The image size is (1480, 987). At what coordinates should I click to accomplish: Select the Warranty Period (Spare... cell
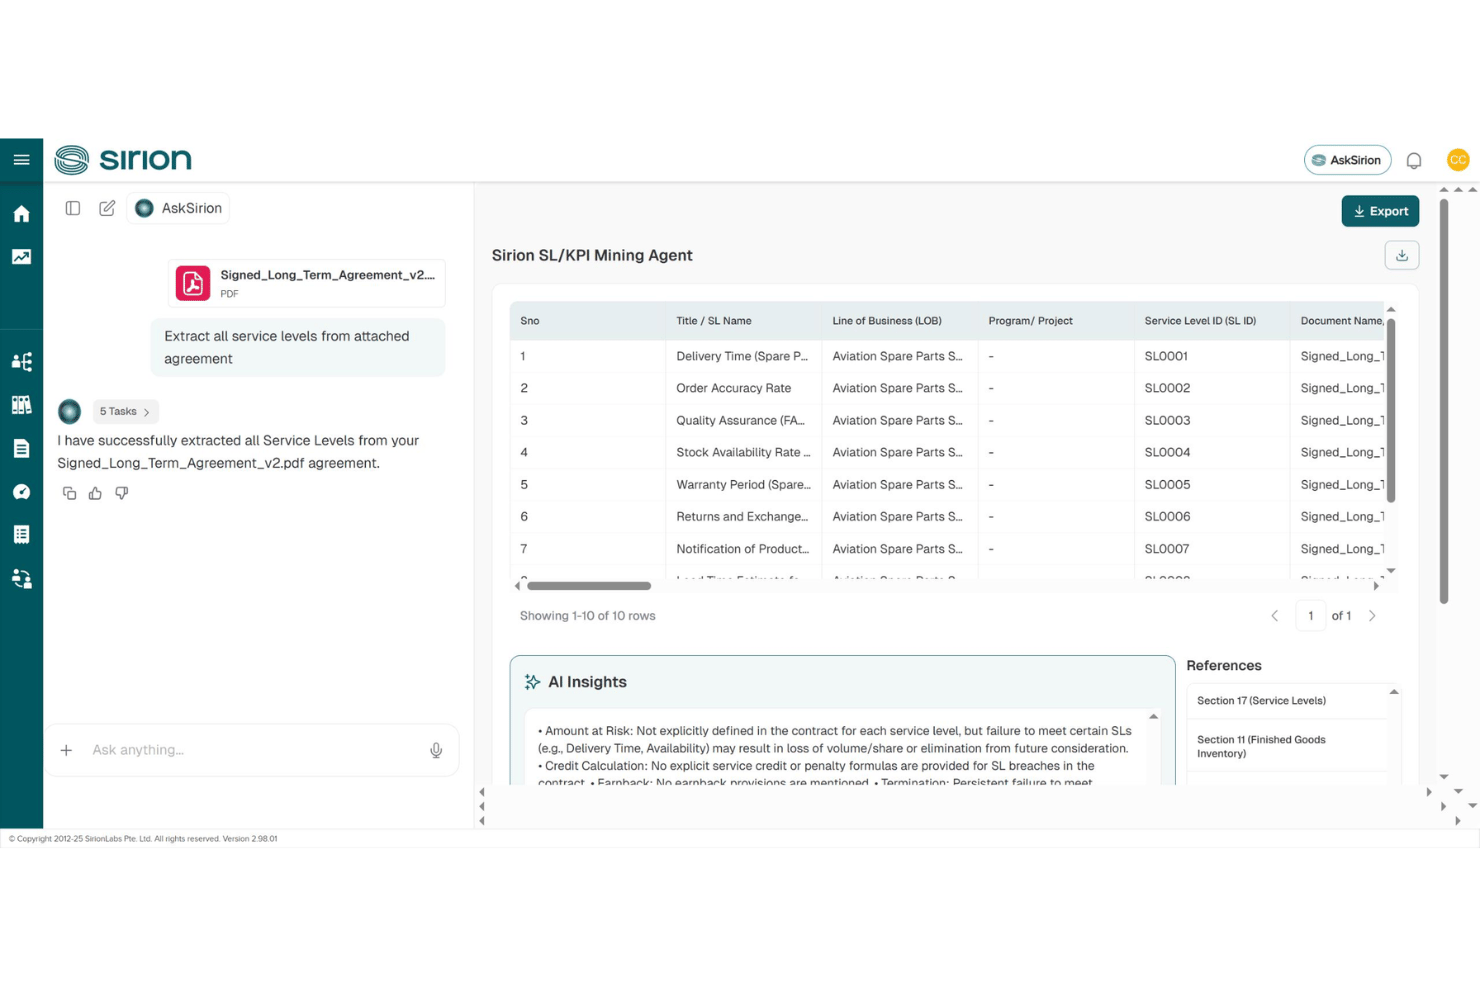coord(743,484)
